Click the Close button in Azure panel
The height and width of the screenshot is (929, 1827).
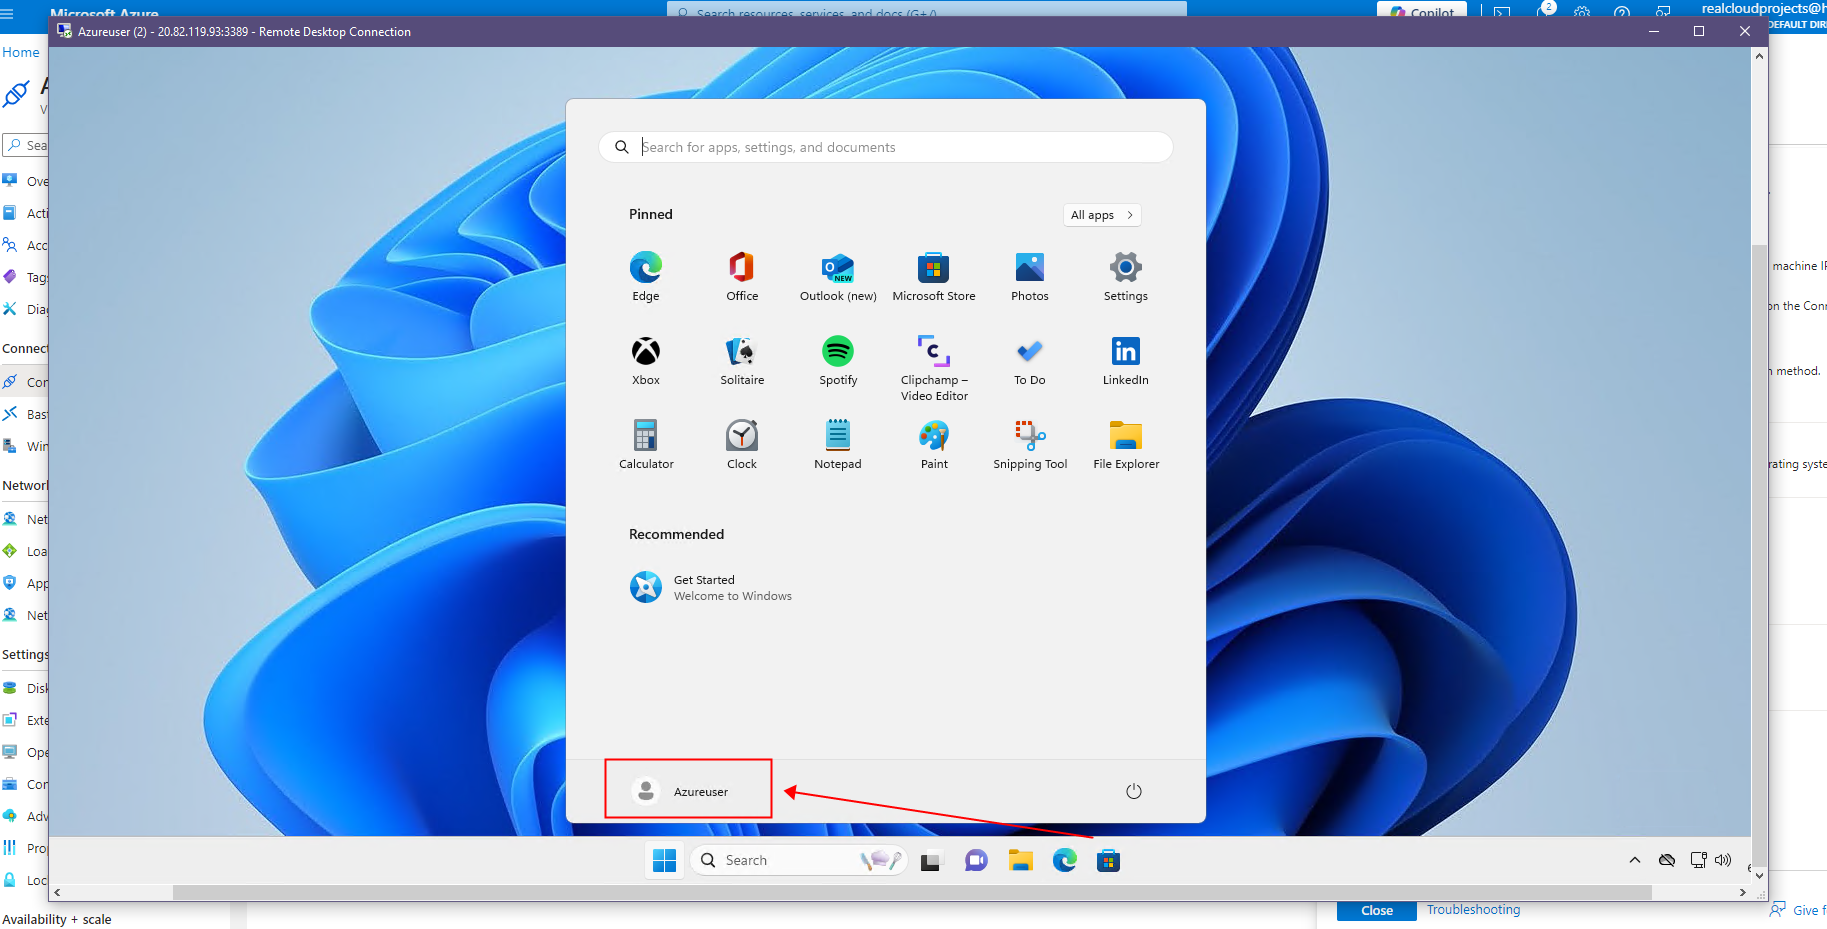point(1376,910)
